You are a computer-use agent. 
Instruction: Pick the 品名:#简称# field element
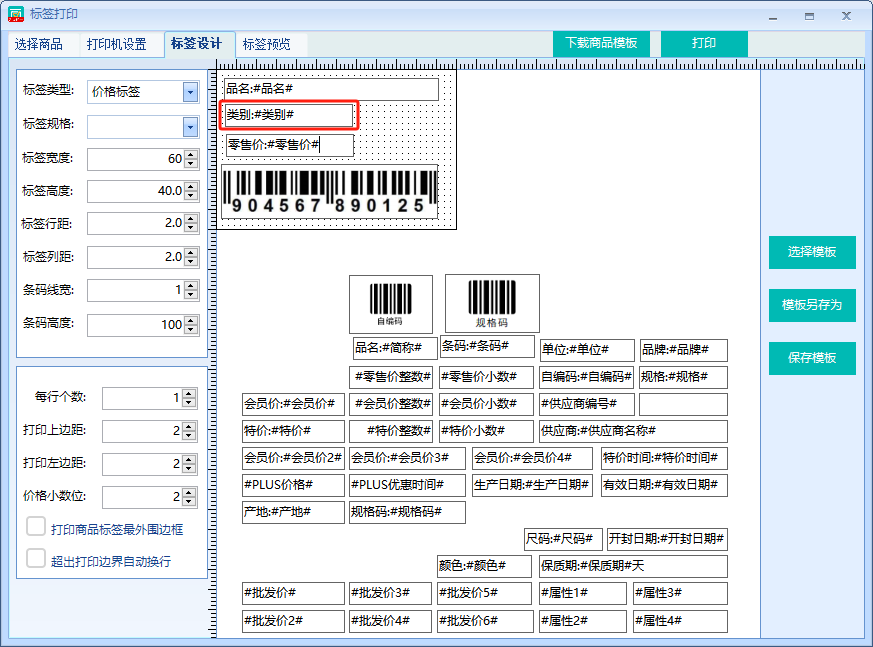(x=395, y=349)
